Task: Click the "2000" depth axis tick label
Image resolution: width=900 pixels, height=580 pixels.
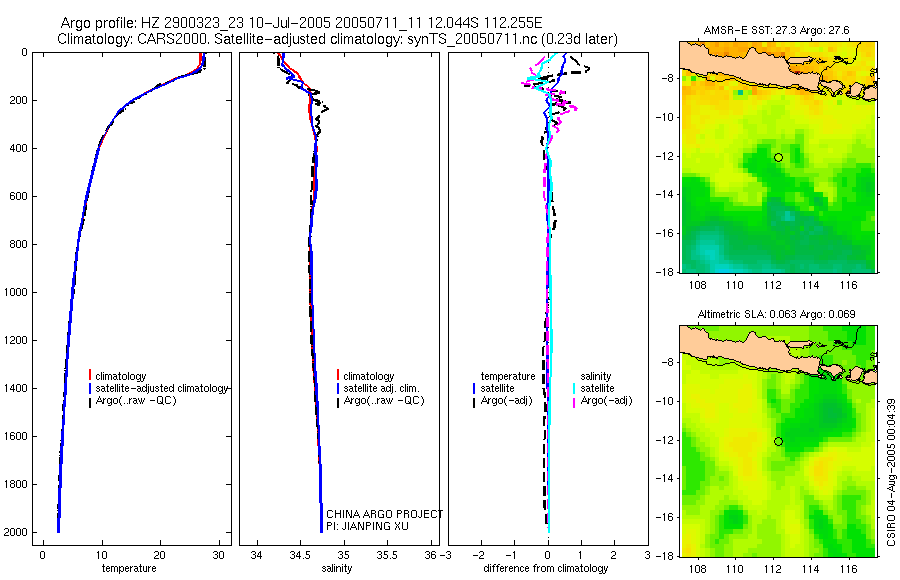Action: coord(15,532)
